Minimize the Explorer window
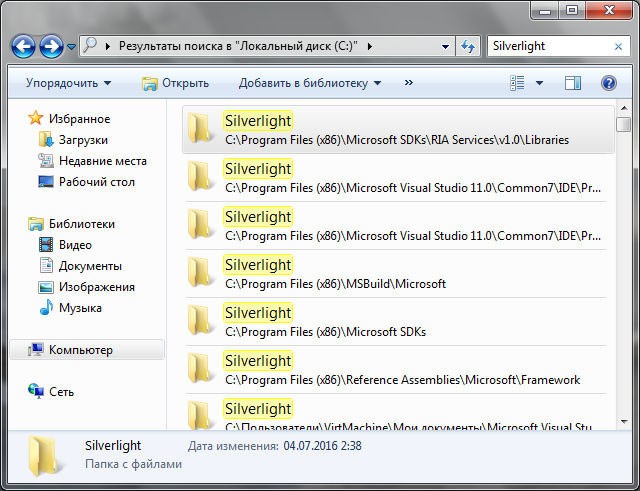The height and width of the screenshot is (491, 640). (x=545, y=10)
